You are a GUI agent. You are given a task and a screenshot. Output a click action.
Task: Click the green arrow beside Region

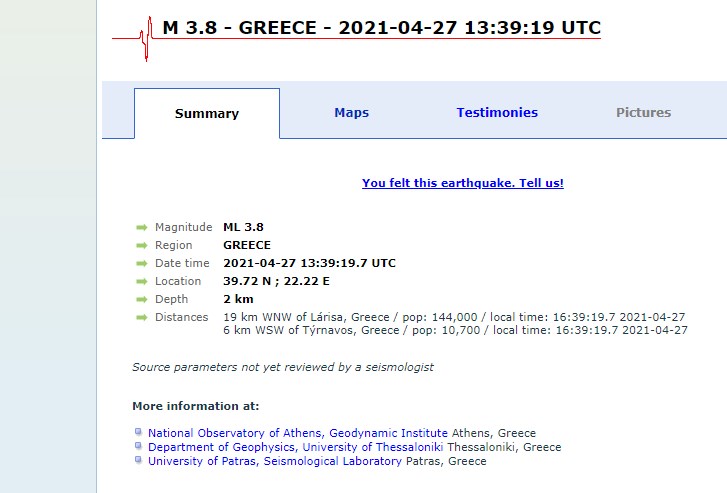point(141,246)
